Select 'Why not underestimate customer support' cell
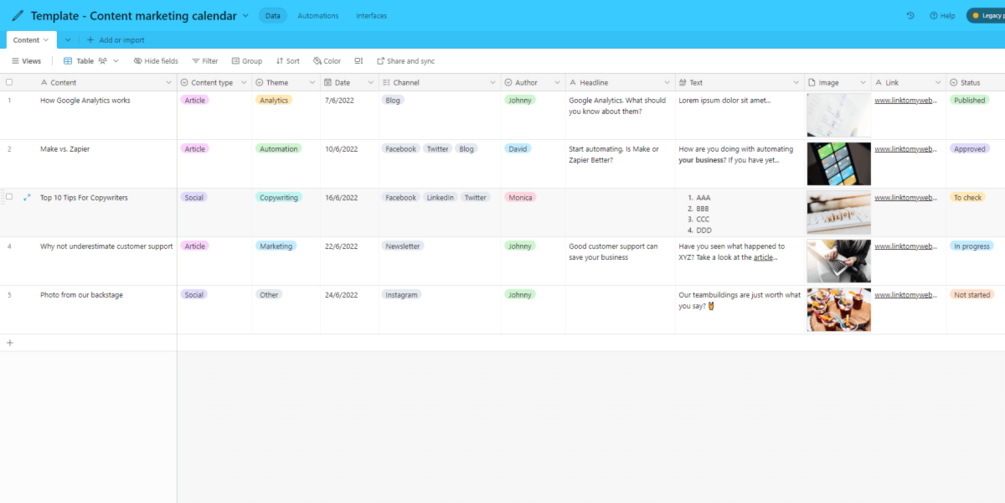 pyautogui.click(x=106, y=246)
